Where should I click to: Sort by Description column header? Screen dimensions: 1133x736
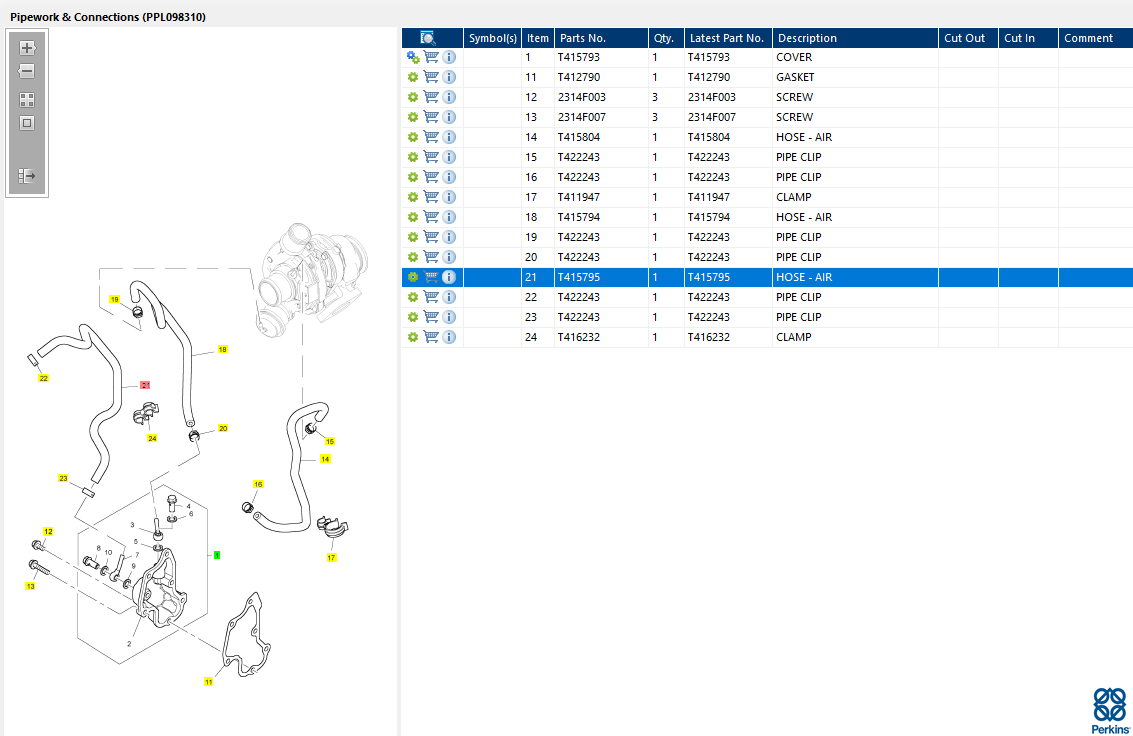(x=856, y=38)
